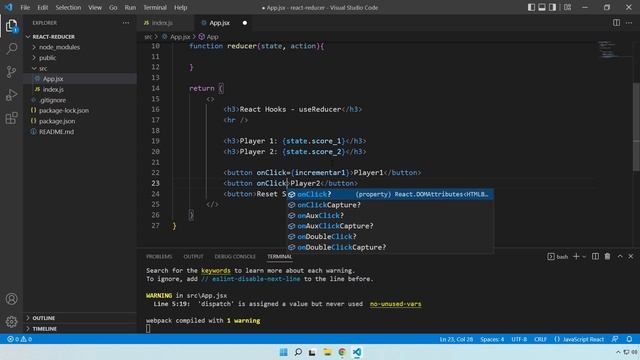Open the Accounts menu icon
This screenshot has width=640, height=360.
pos(11,299)
